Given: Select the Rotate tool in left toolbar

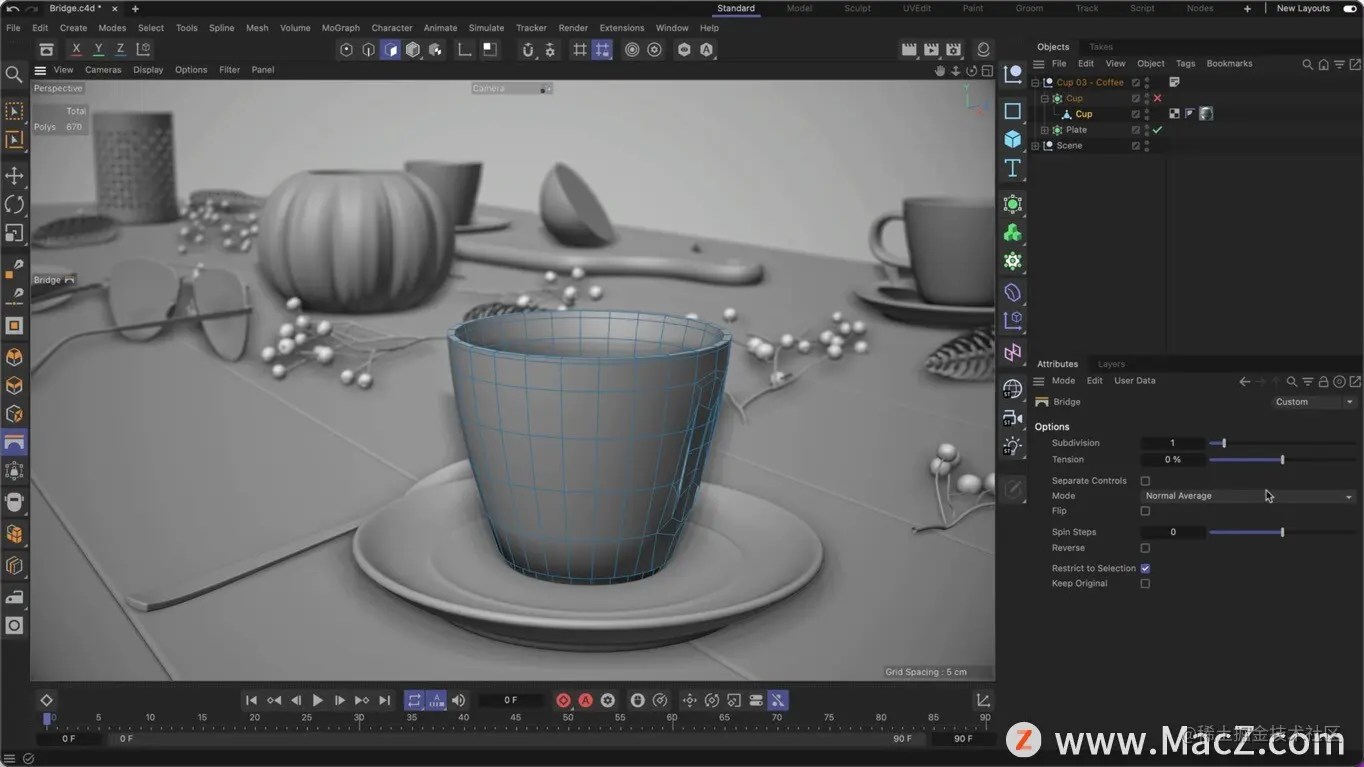Looking at the screenshot, I should 14,204.
